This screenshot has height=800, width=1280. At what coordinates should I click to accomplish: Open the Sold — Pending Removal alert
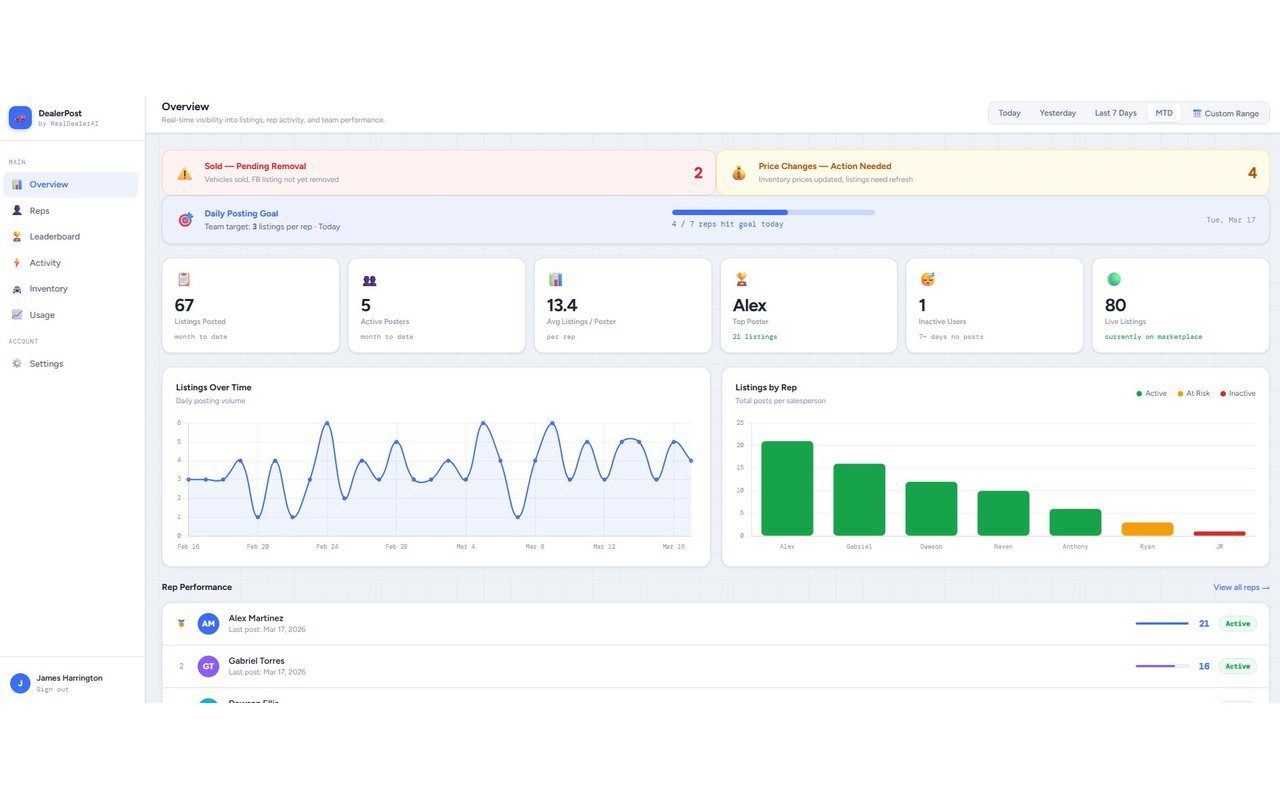tap(439, 172)
